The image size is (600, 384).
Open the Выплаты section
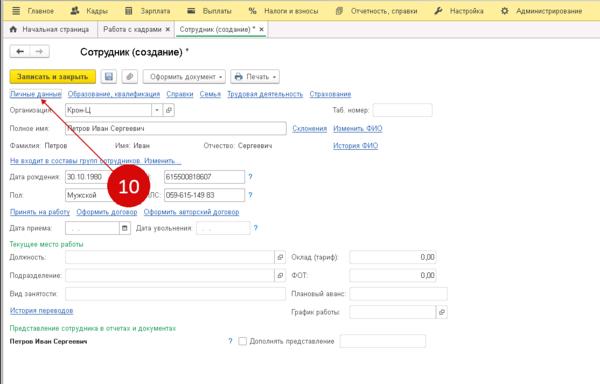click(x=209, y=11)
